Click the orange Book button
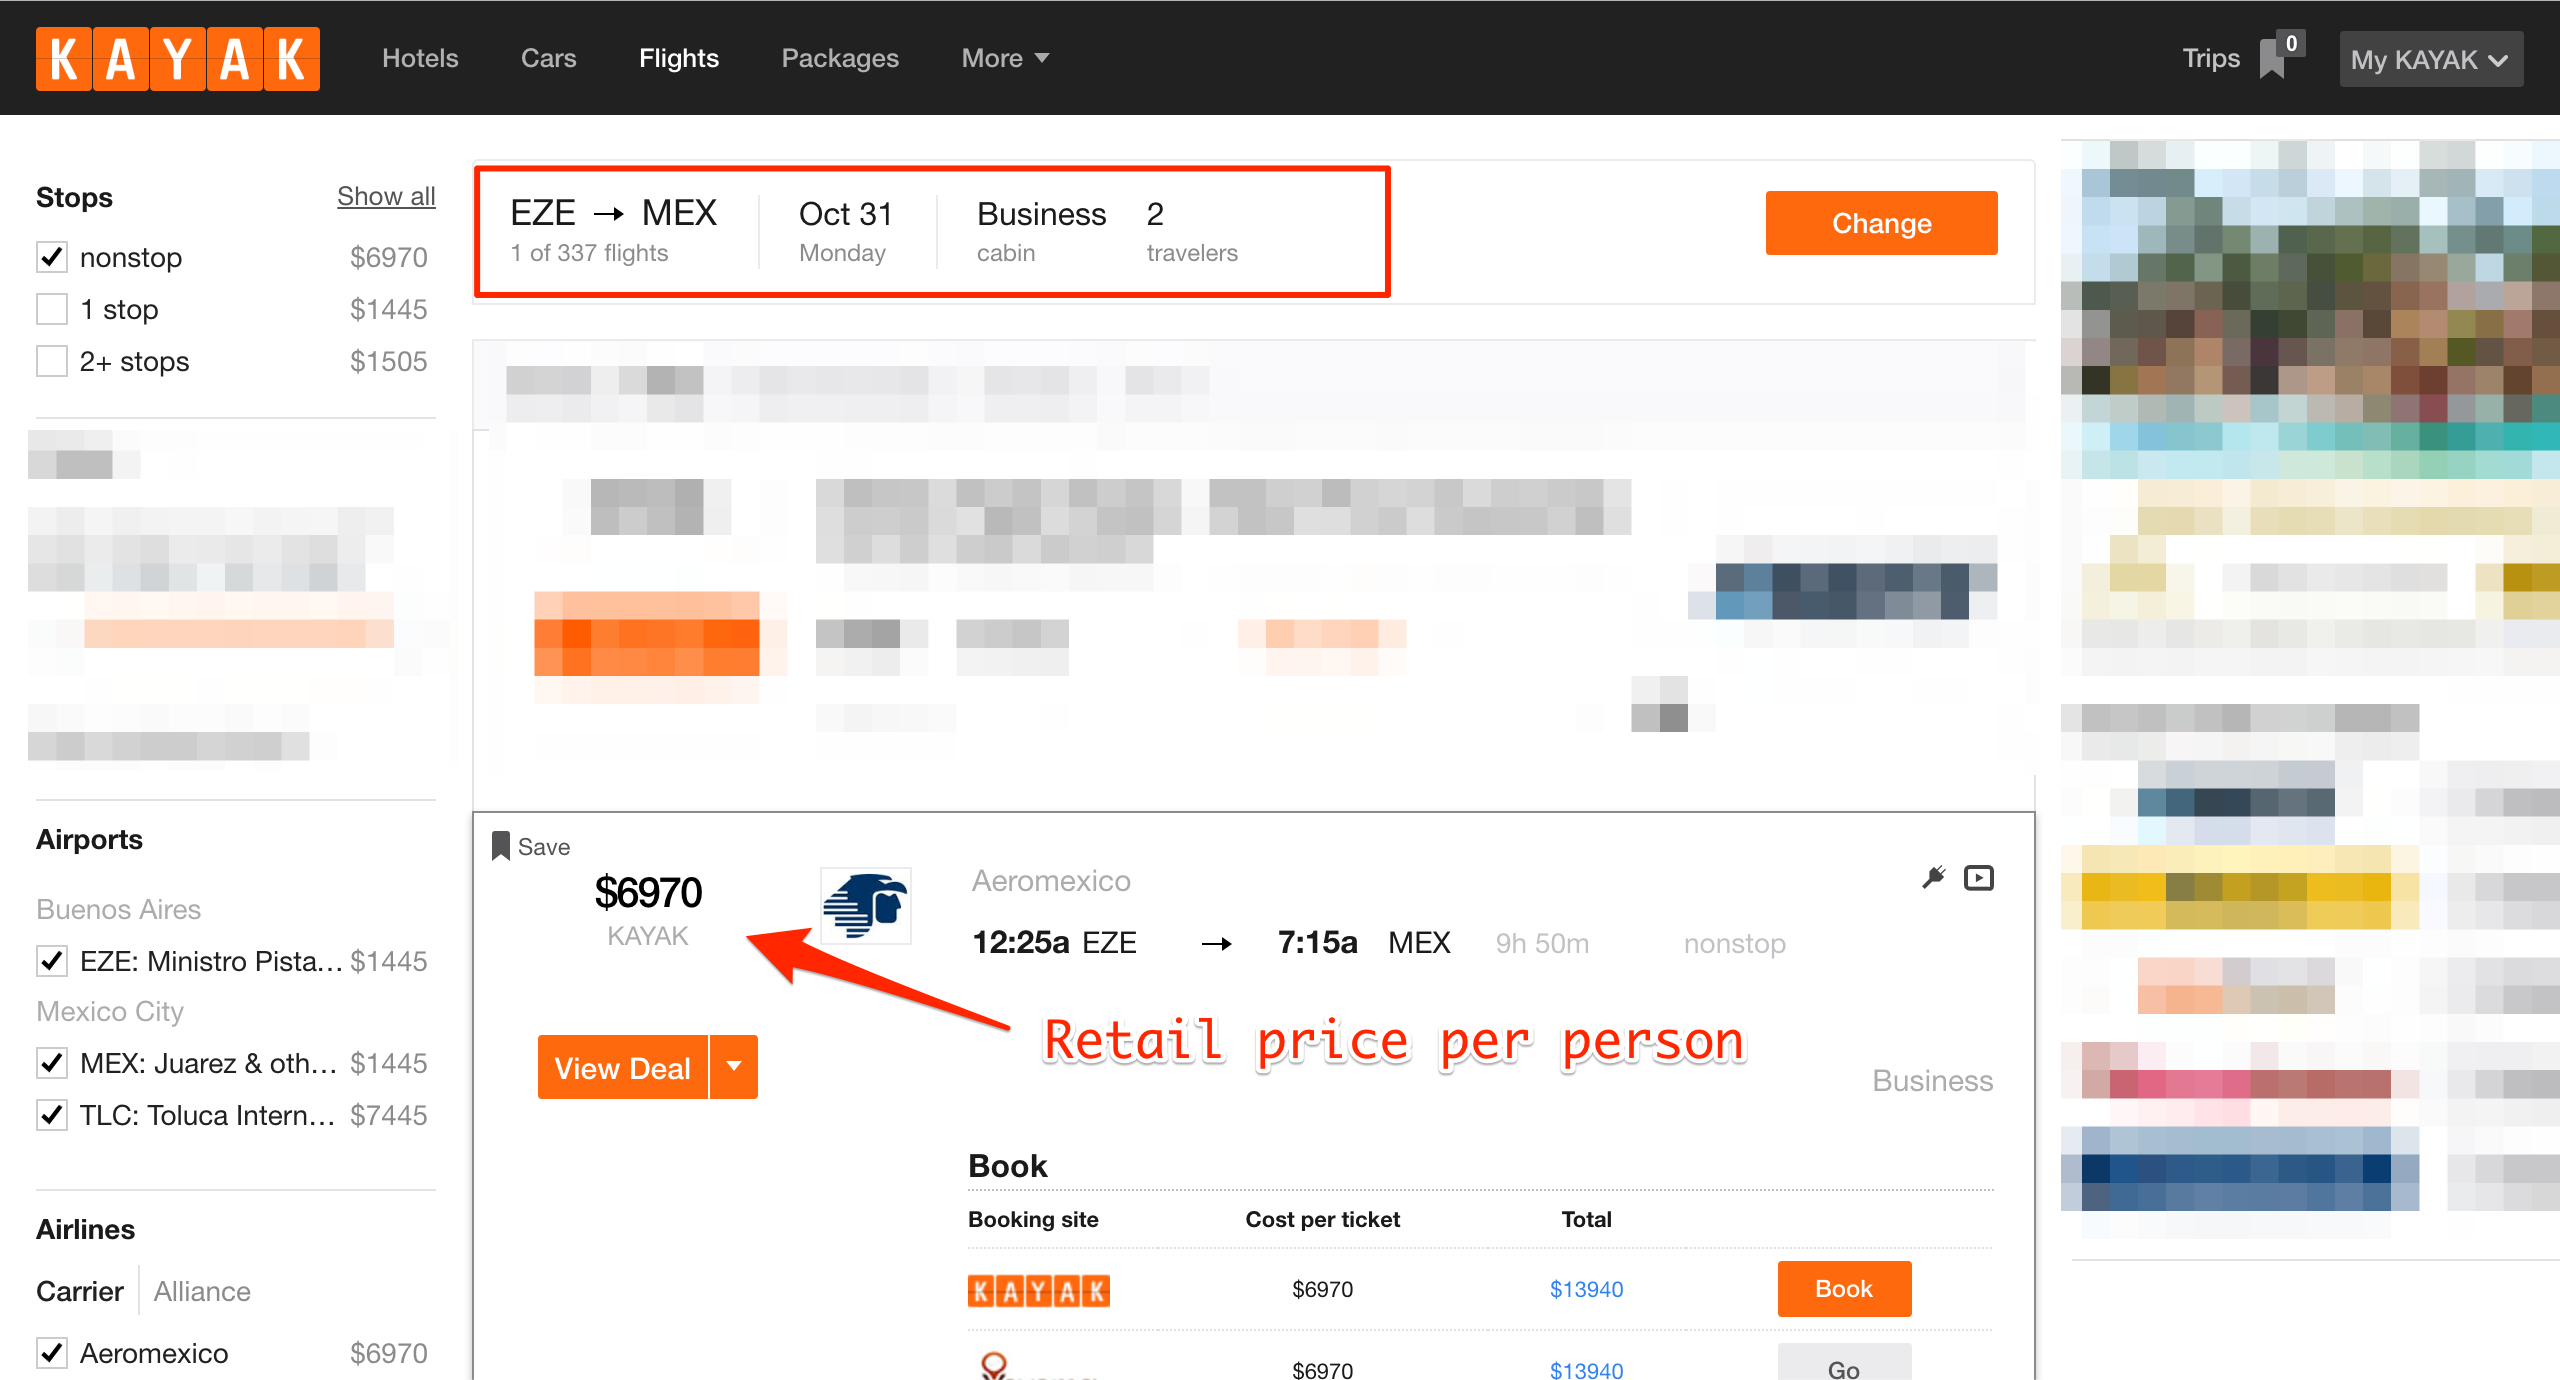The width and height of the screenshot is (2560, 1380). [1843, 1289]
